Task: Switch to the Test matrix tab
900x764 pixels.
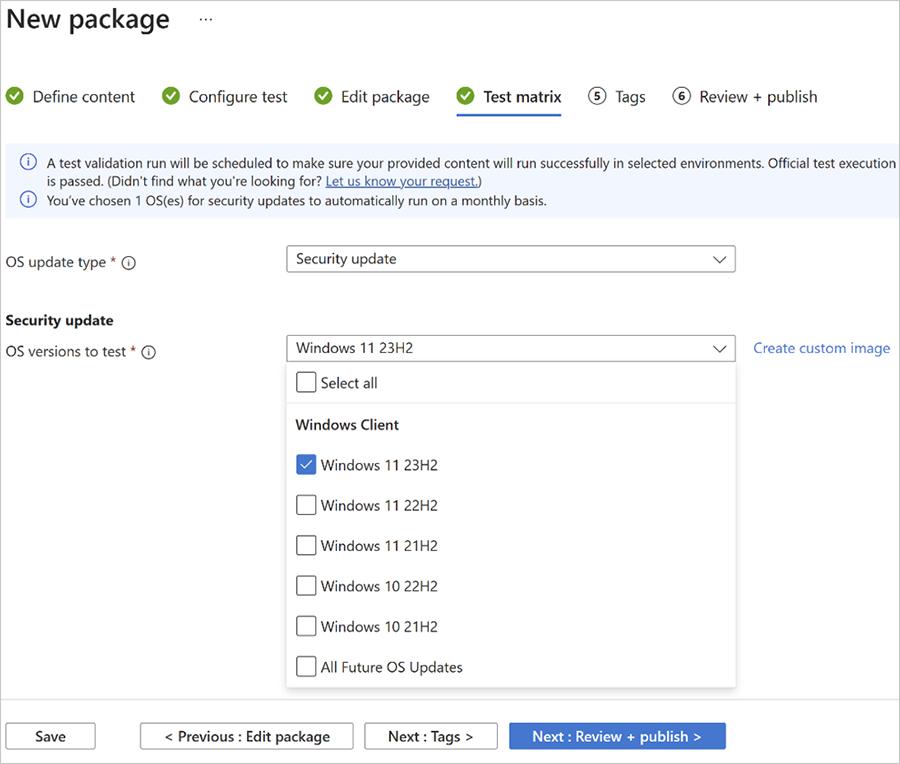Action: (522, 97)
